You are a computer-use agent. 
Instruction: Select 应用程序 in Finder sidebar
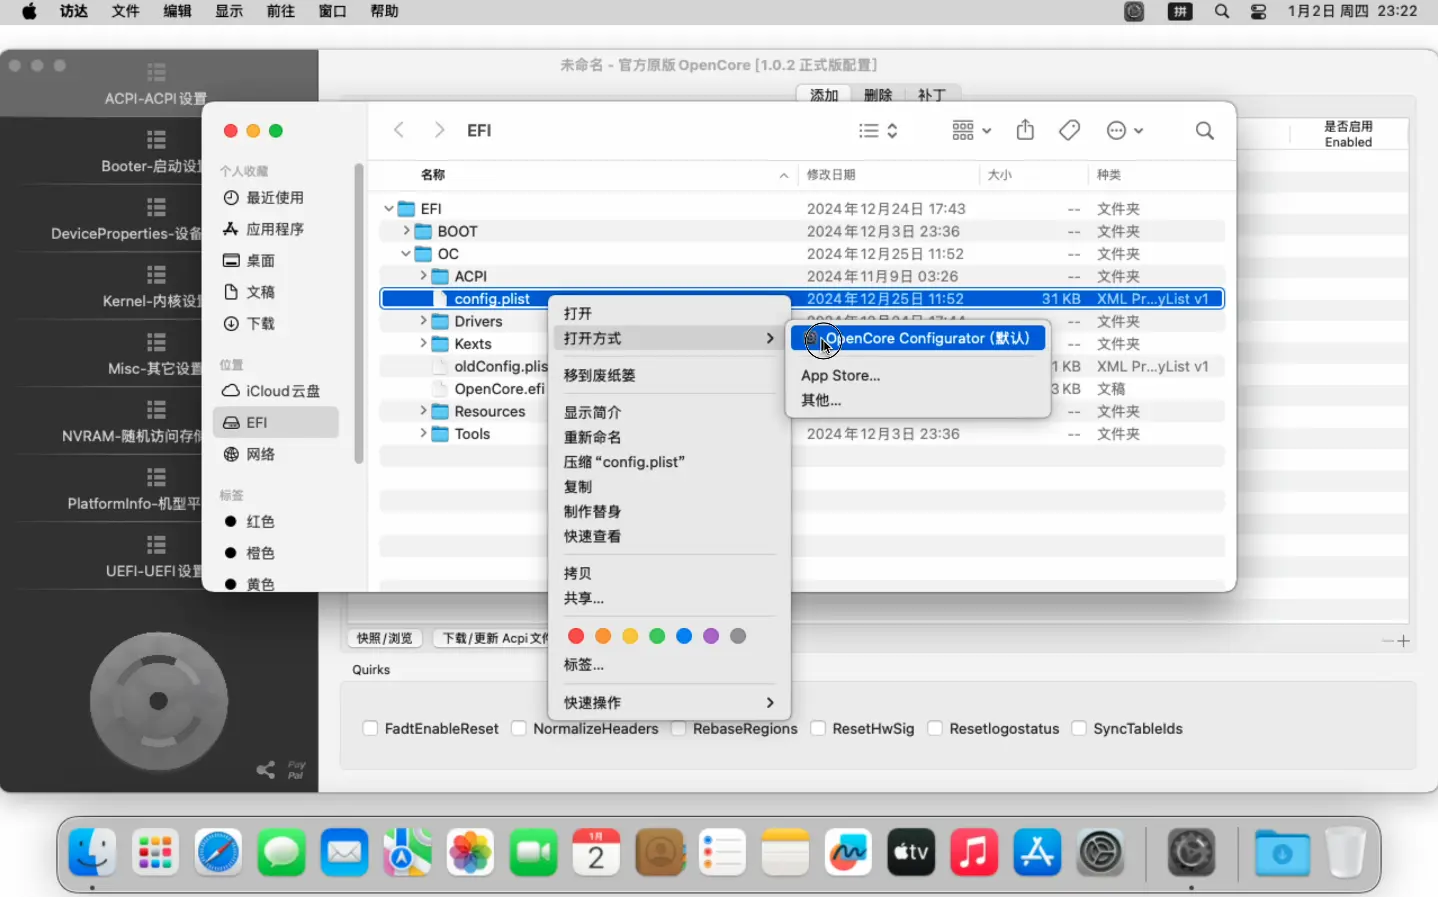[x=276, y=229]
